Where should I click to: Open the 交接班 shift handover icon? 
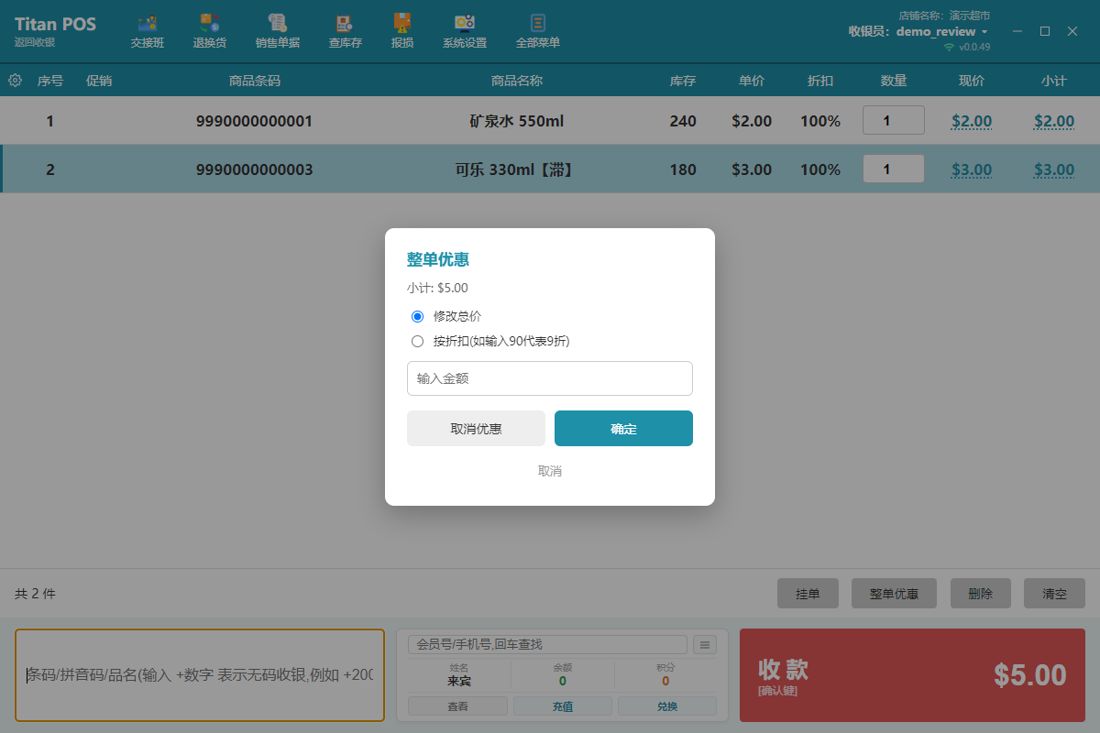pos(147,32)
